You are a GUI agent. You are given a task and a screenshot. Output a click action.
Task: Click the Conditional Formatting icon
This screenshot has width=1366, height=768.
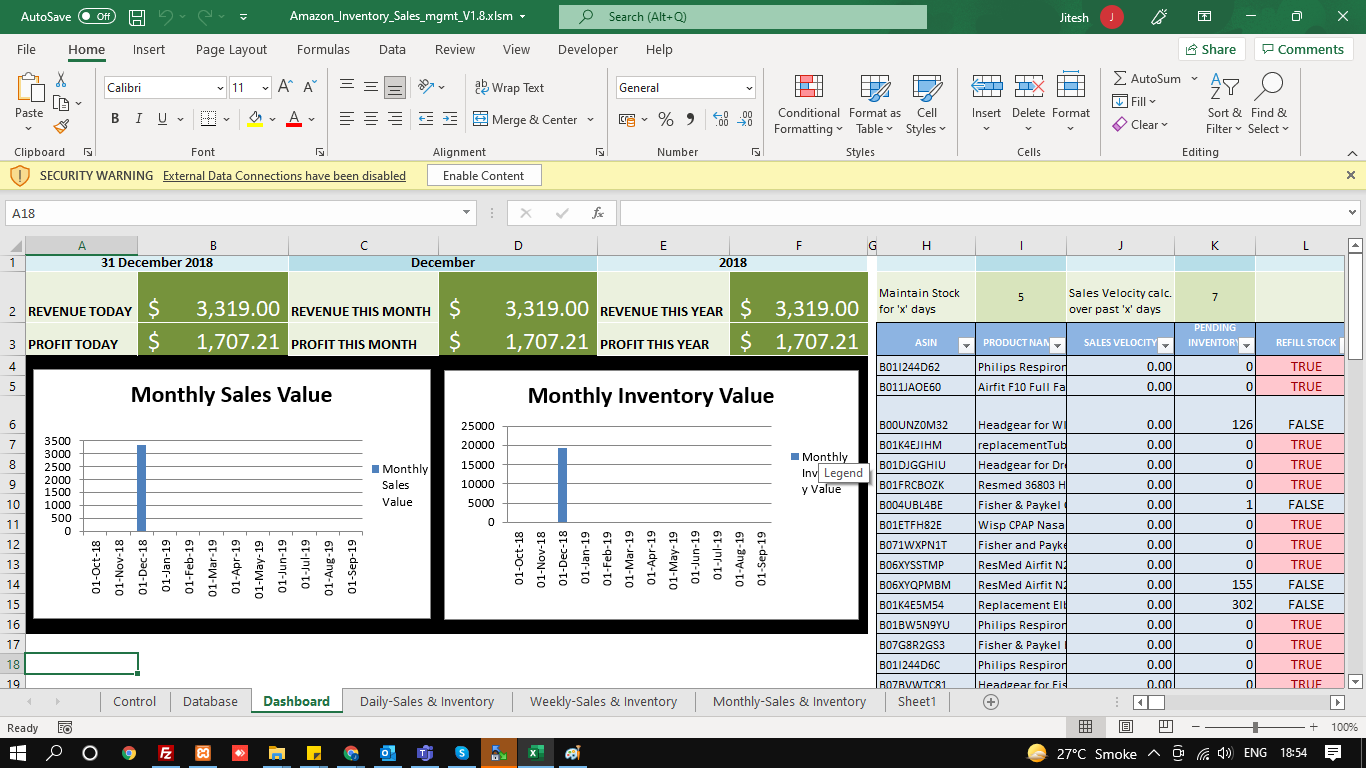[x=808, y=88]
